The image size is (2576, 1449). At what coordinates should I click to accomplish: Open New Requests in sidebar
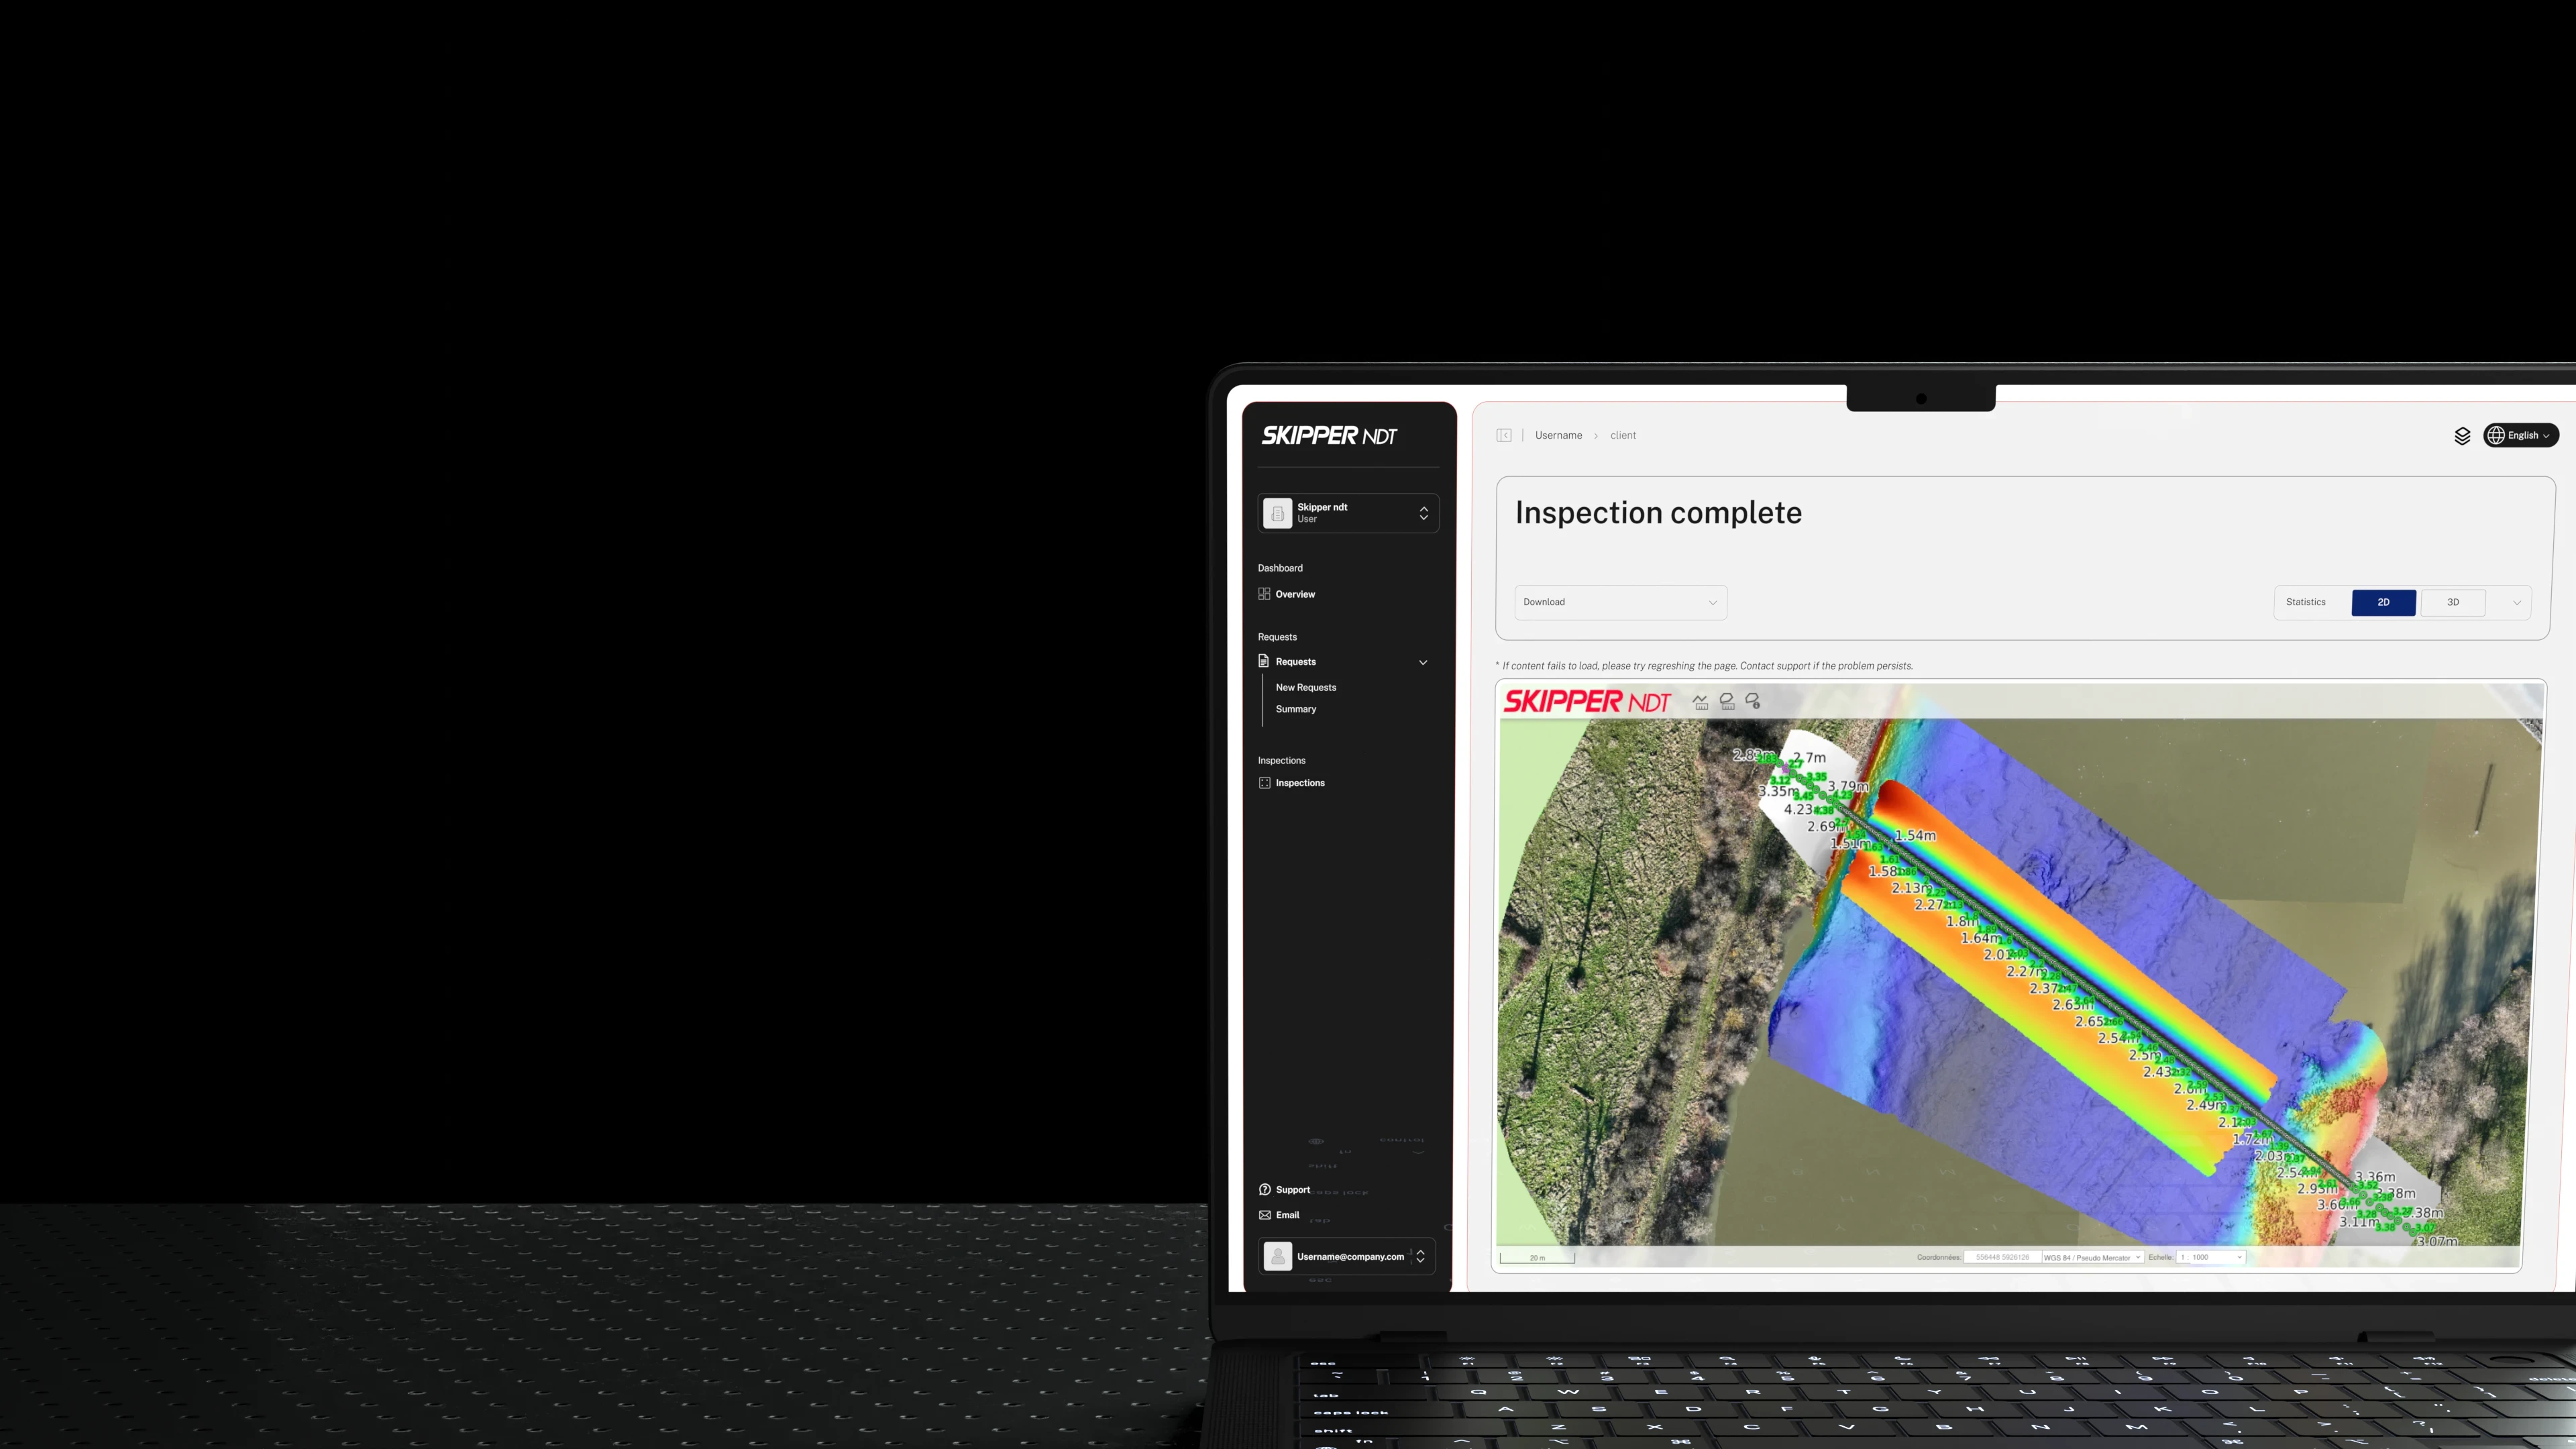(1306, 688)
